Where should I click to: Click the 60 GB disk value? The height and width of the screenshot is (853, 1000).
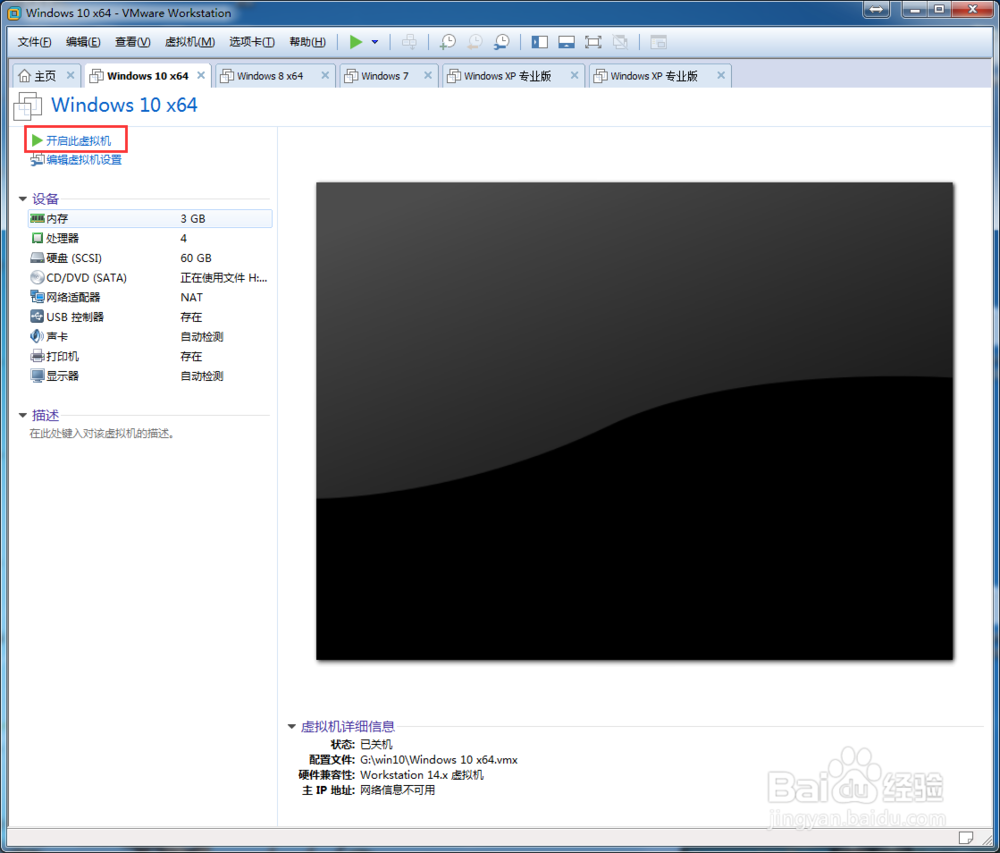click(x=196, y=258)
